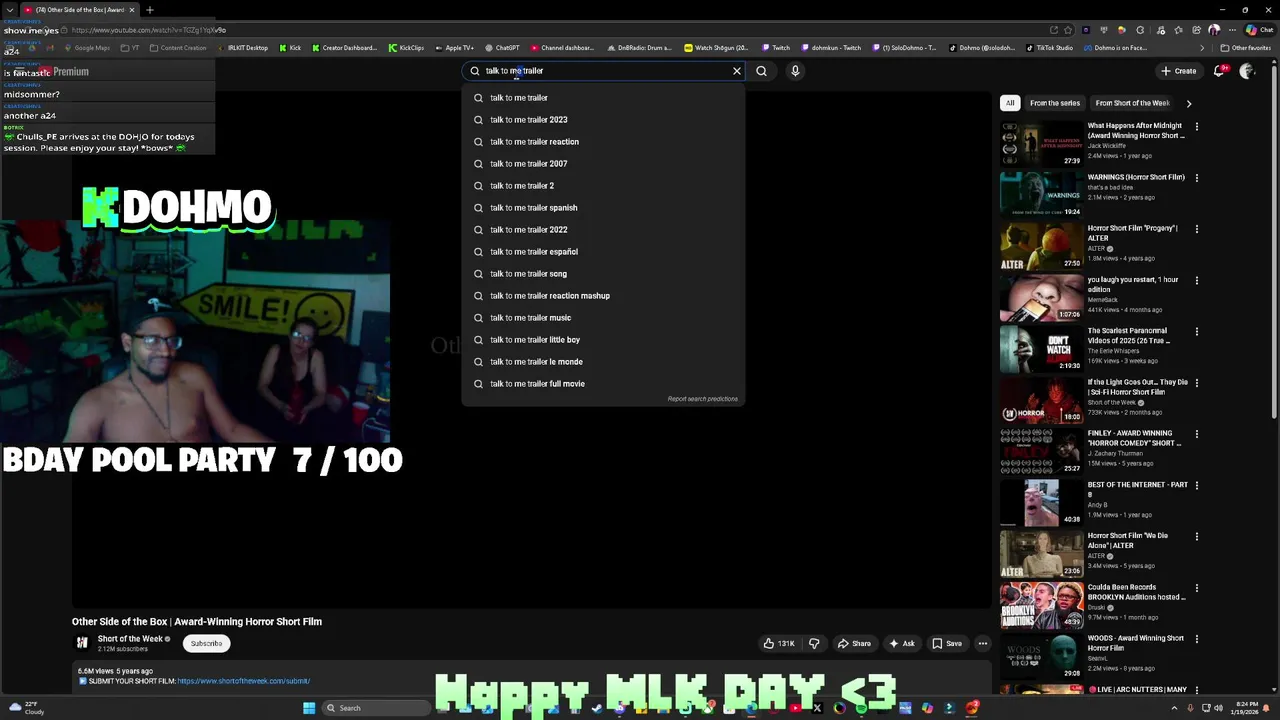The width and height of the screenshot is (1280, 720).
Task: Open Short of the Week channel avatar
Action: pos(82,643)
